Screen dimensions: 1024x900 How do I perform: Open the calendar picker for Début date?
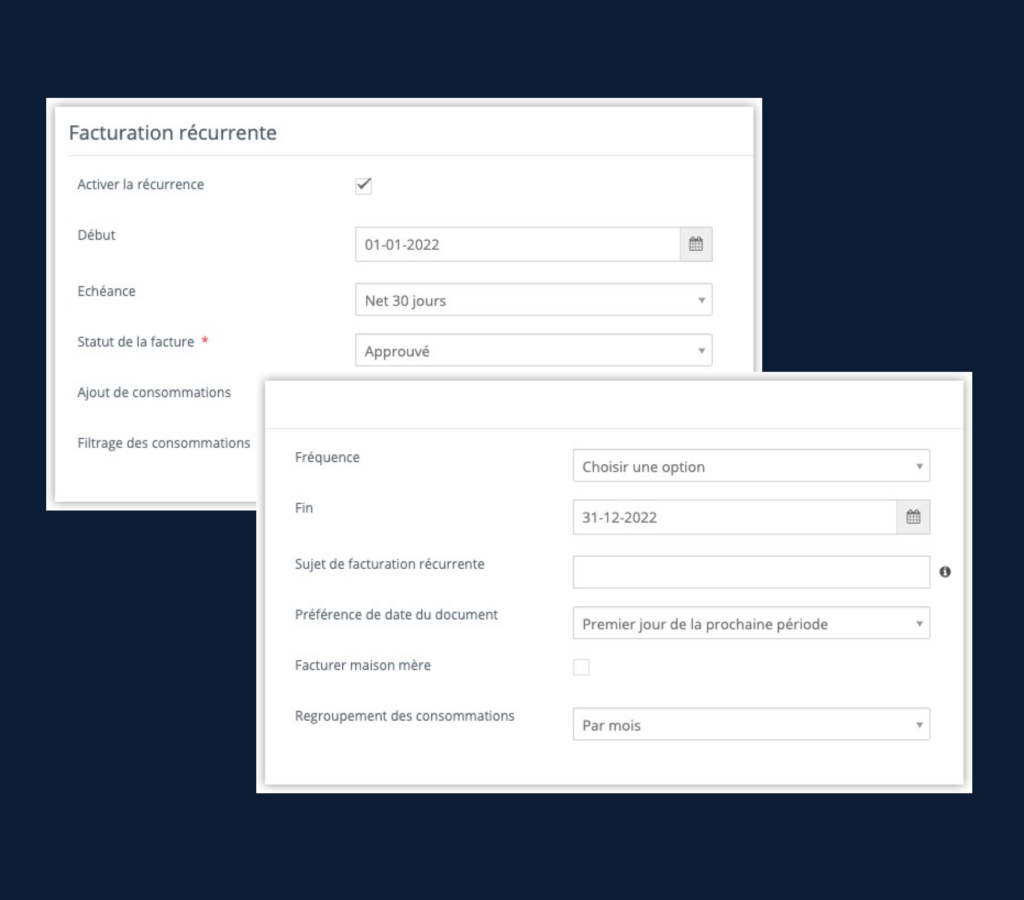(696, 244)
